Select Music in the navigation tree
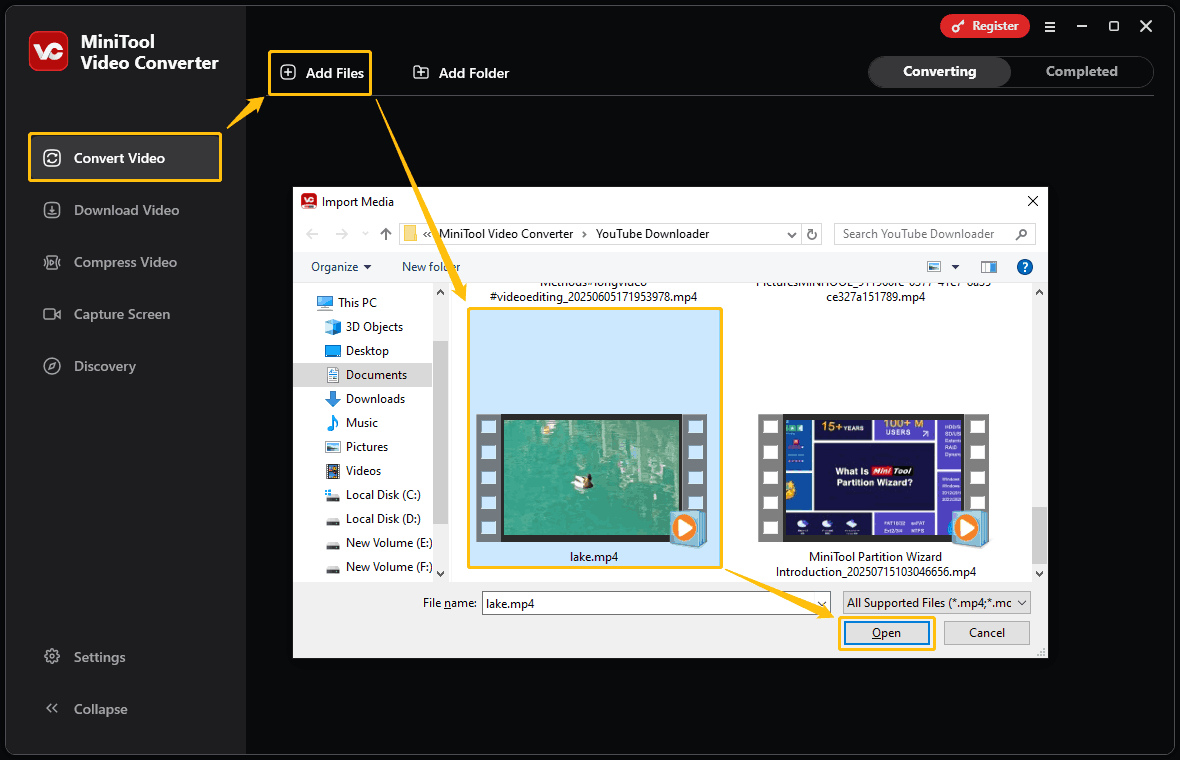The height and width of the screenshot is (760, 1180). (351, 423)
